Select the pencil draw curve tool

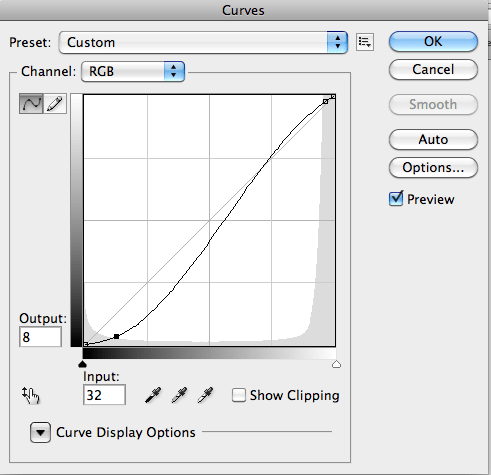coord(55,104)
